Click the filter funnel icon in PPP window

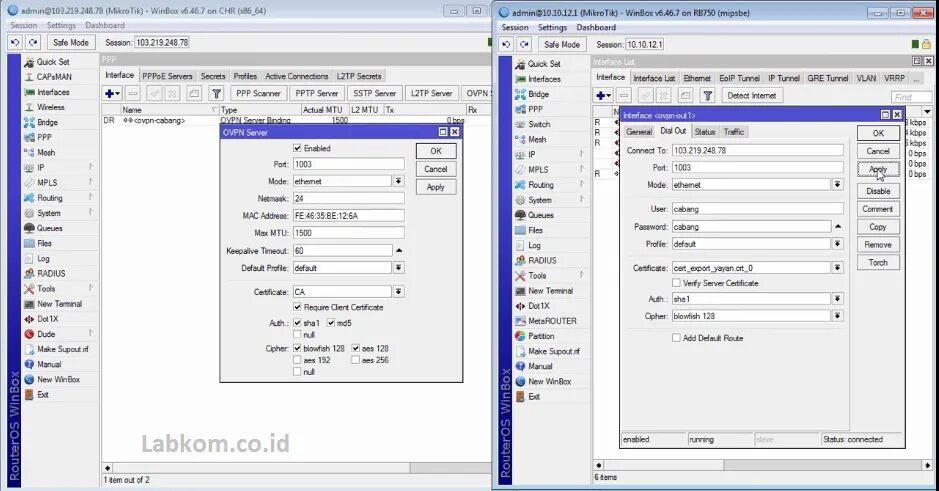tap(216, 93)
